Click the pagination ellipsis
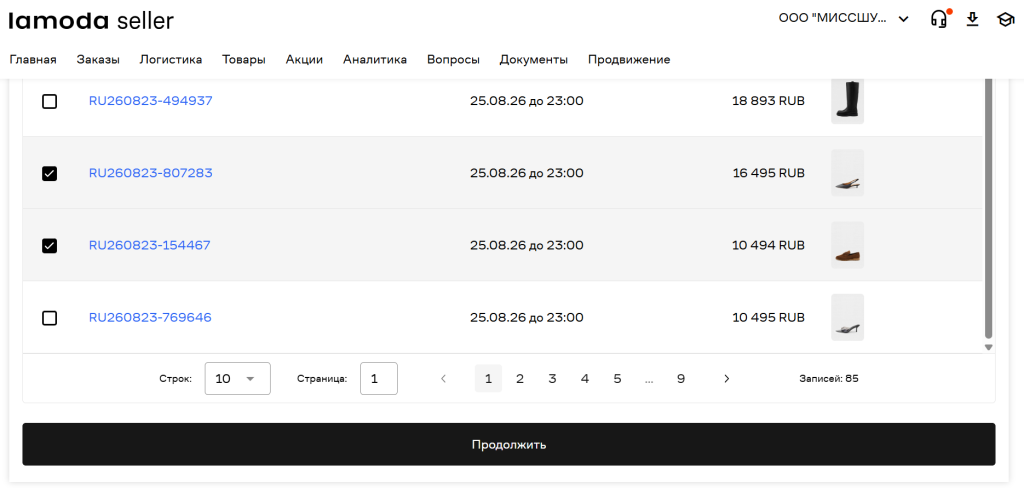The image size is (1024, 488). [648, 380]
